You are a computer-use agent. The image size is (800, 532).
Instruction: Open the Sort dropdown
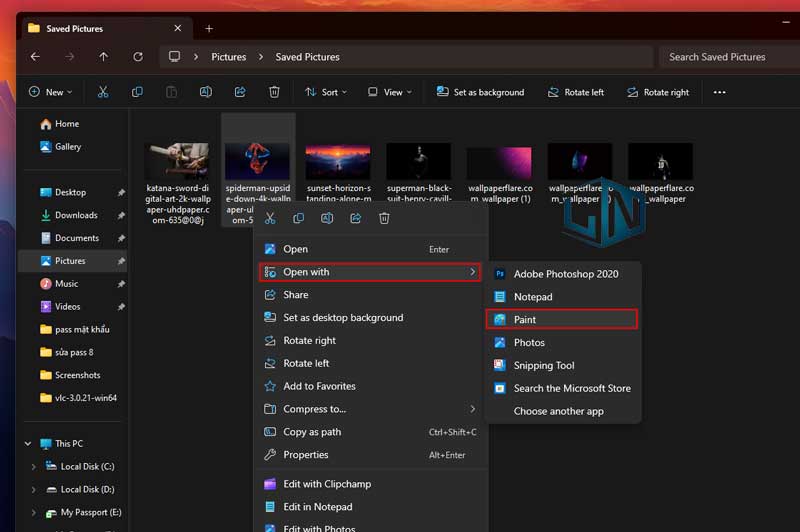326,92
